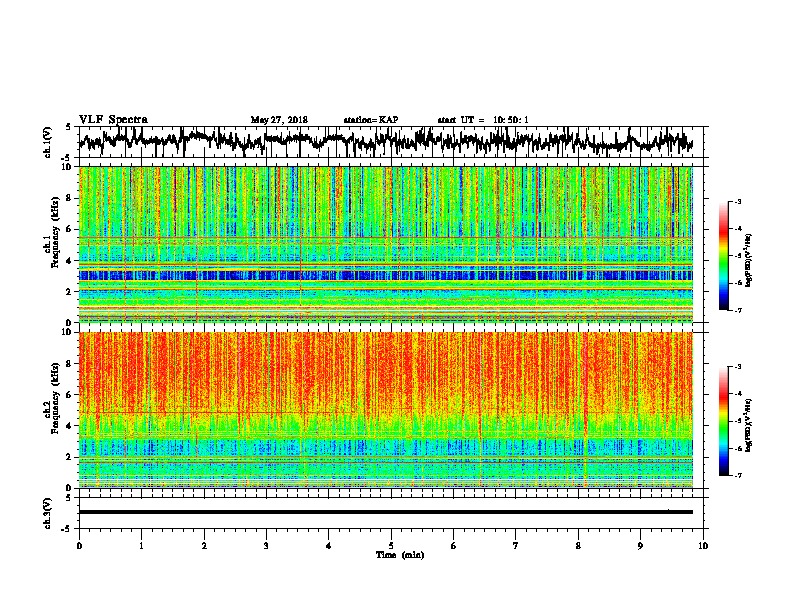
Task: Click the time axis tick label 8
Action: pyautogui.click(x=578, y=546)
